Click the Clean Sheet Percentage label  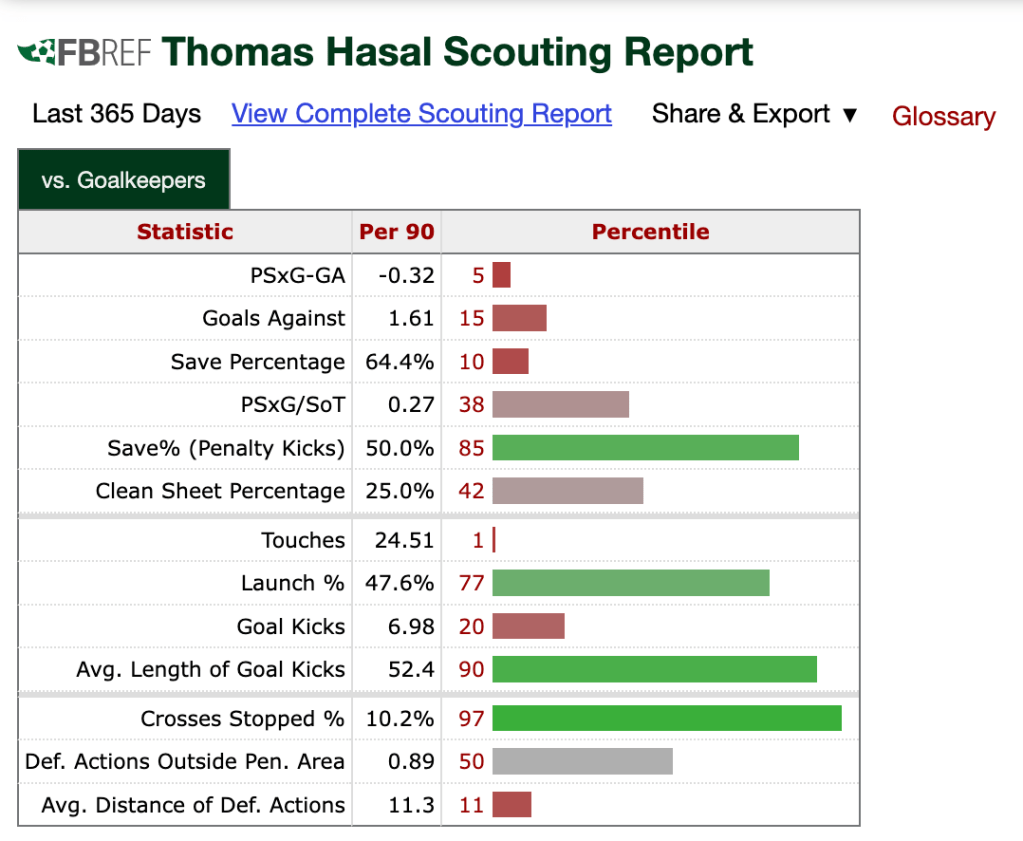[220, 491]
